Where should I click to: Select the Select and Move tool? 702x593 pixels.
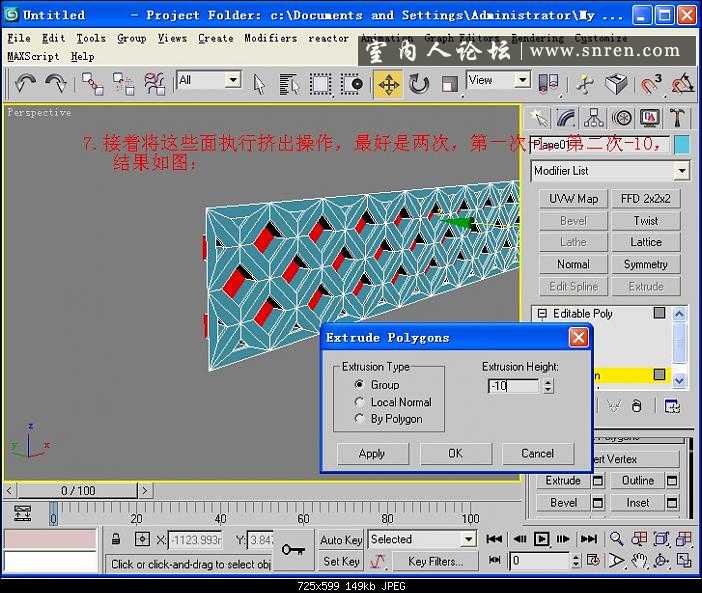(388, 83)
